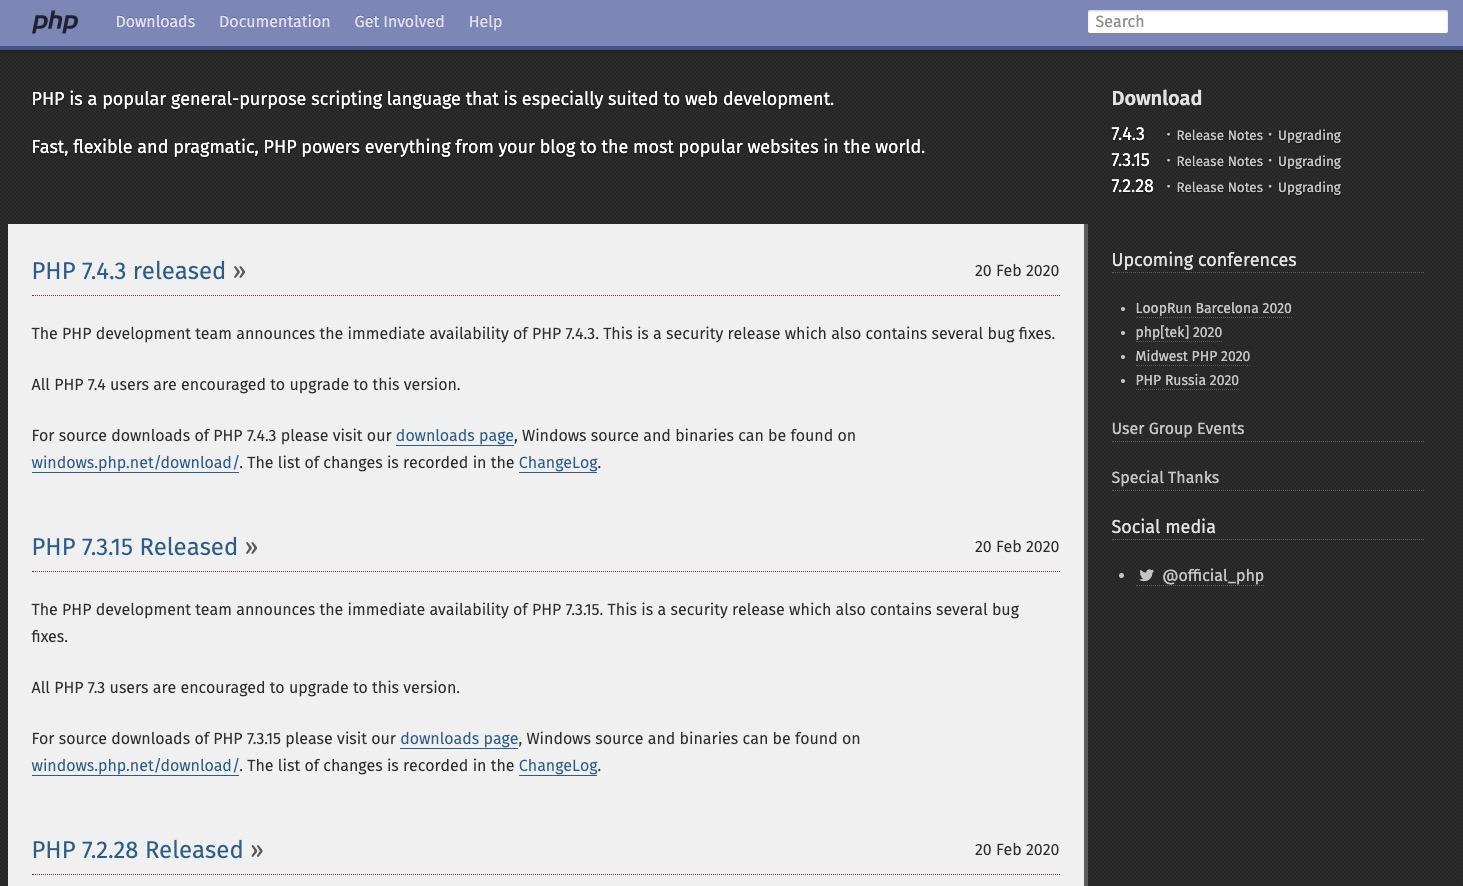1463x886 pixels.
Task: Download PHP version 7.2.28
Action: (x=1132, y=186)
